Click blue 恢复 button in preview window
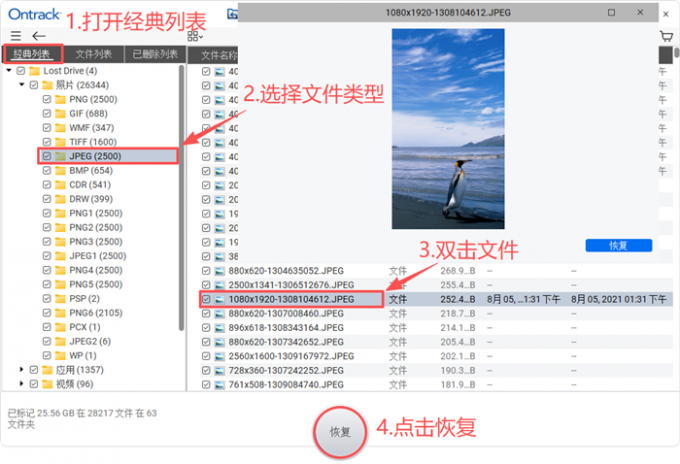Screen dimensions: 680x464 618,246
